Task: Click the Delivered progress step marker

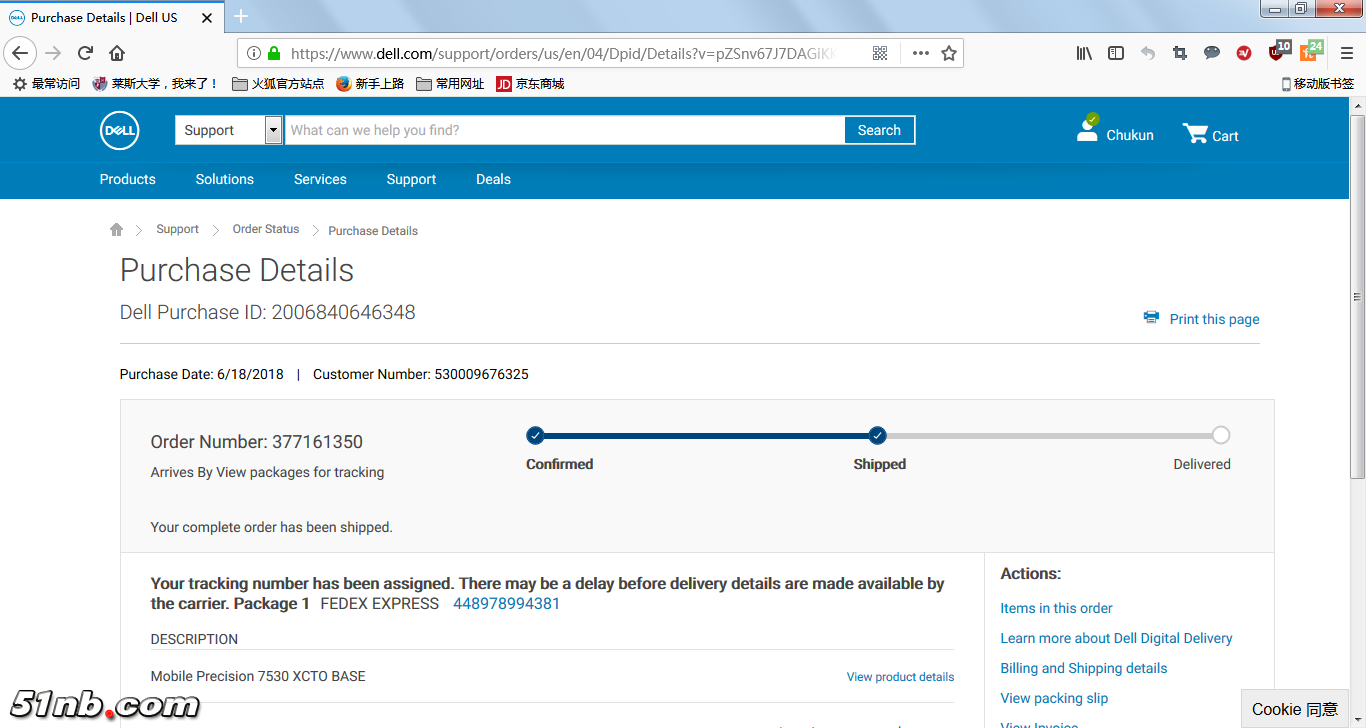Action: point(1220,435)
